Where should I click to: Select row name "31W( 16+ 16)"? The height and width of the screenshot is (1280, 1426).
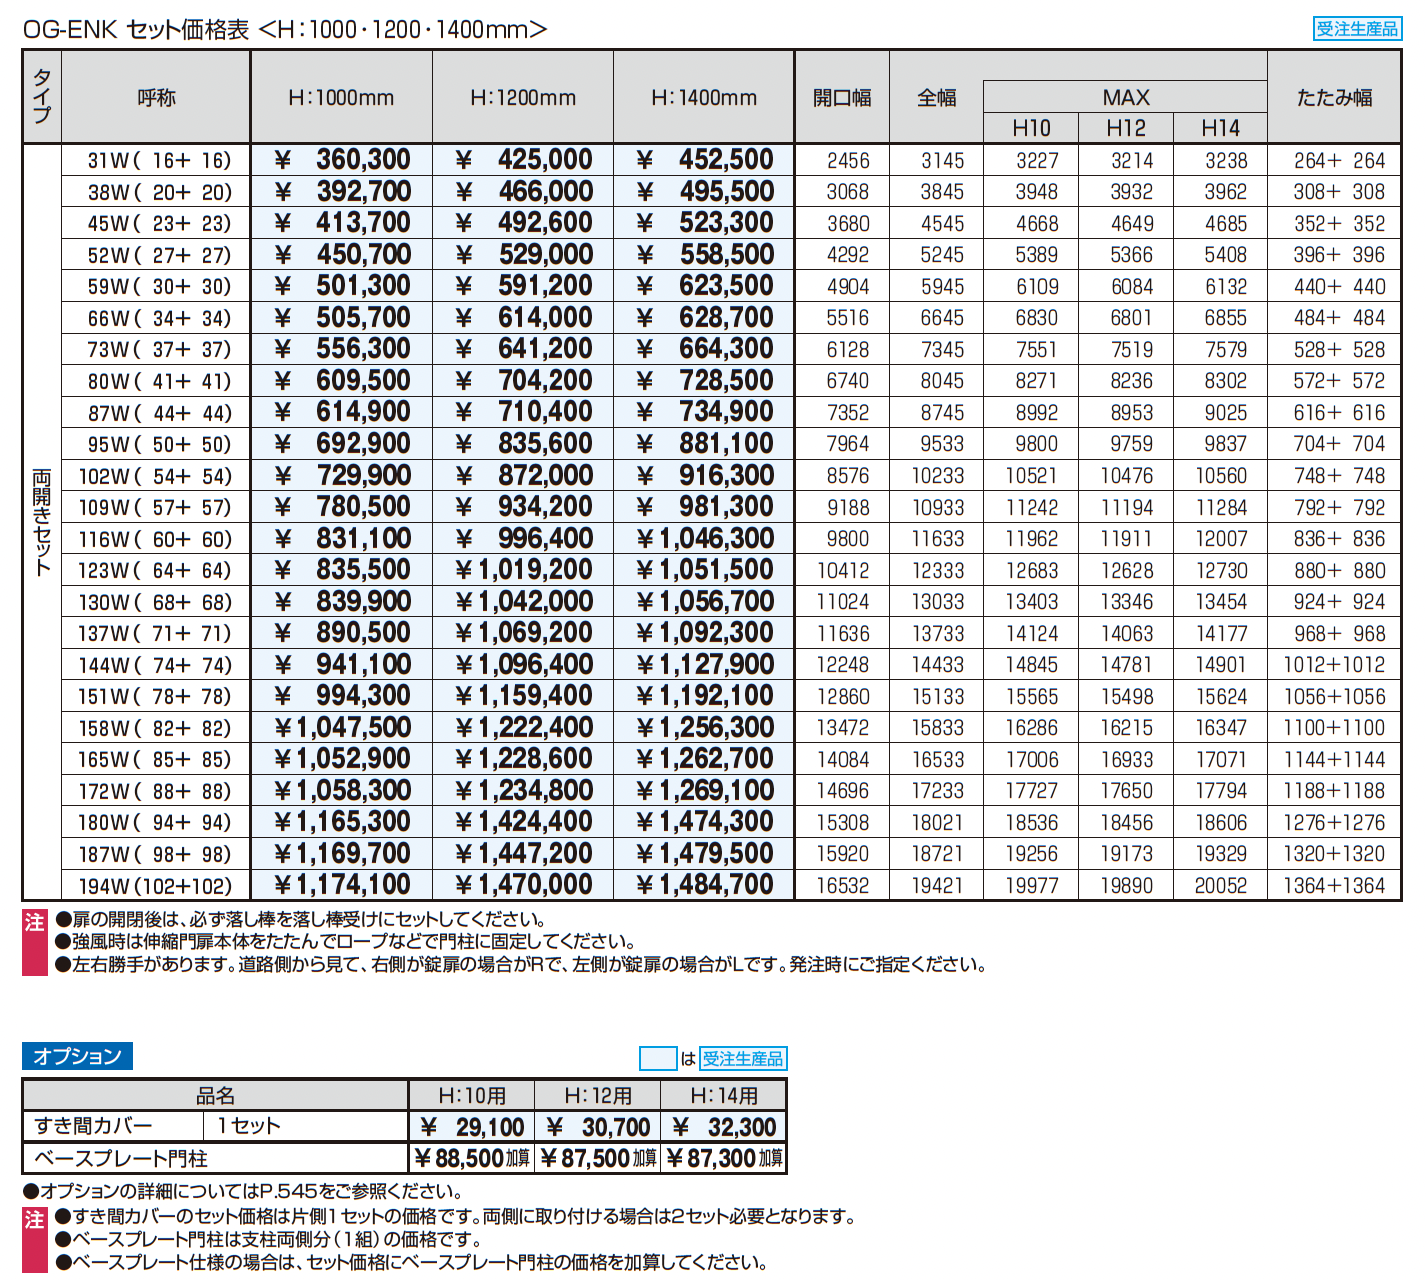[x=159, y=160]
